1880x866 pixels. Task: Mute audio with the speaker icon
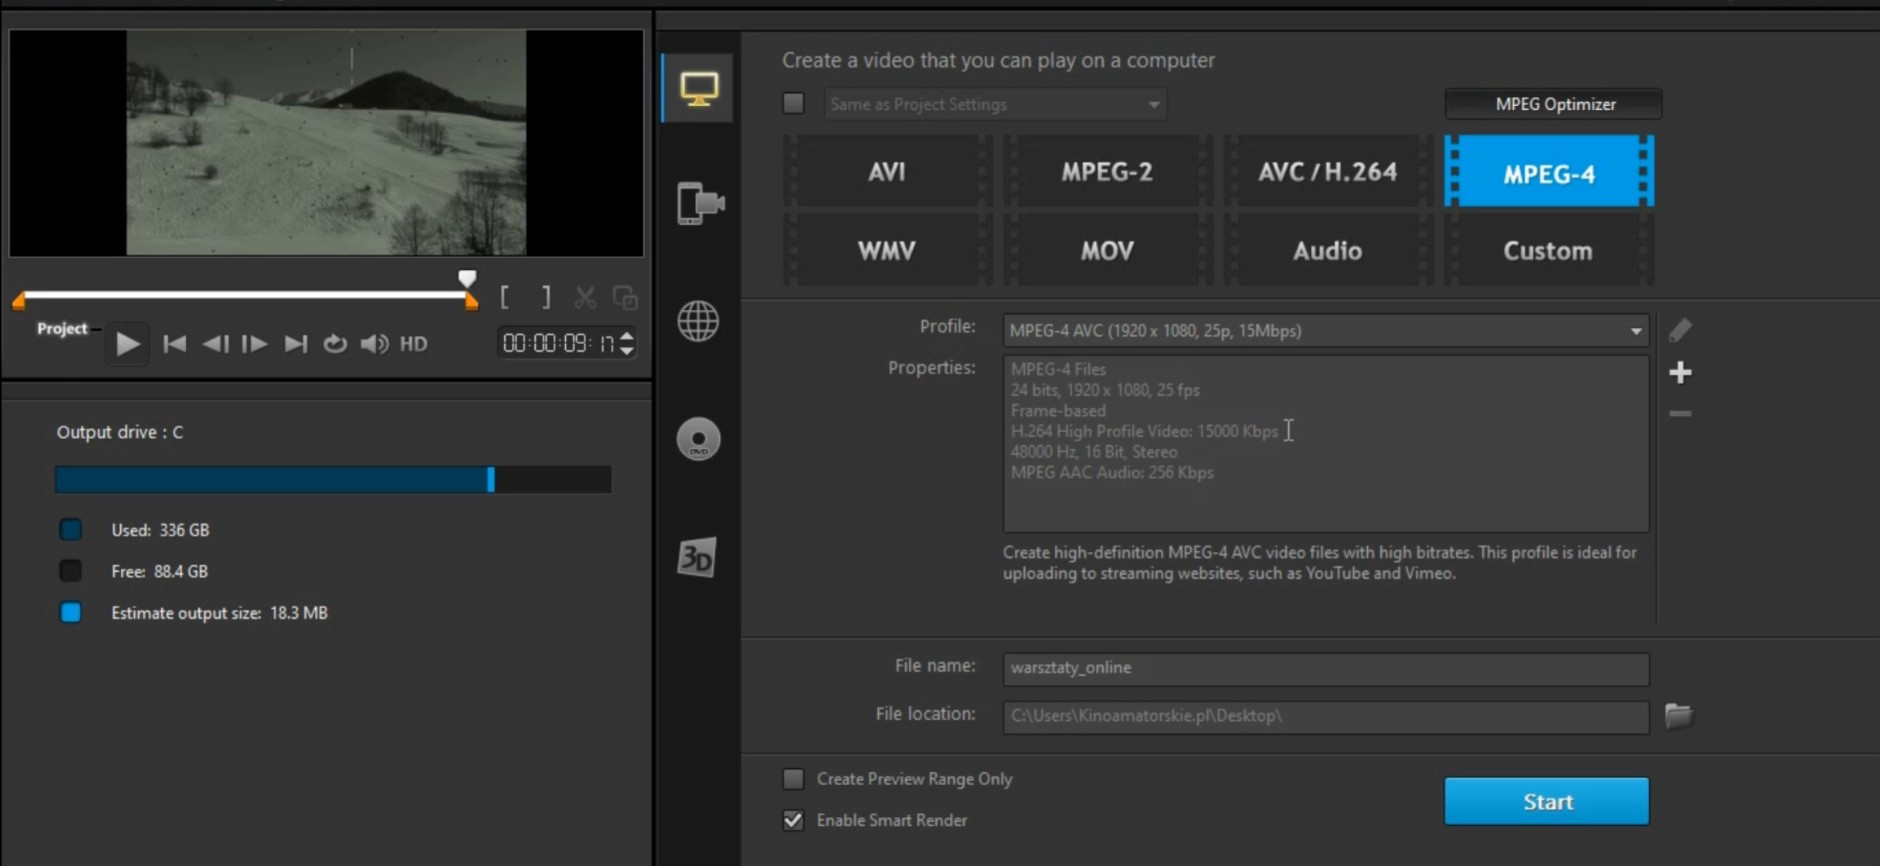coord(374,344)
